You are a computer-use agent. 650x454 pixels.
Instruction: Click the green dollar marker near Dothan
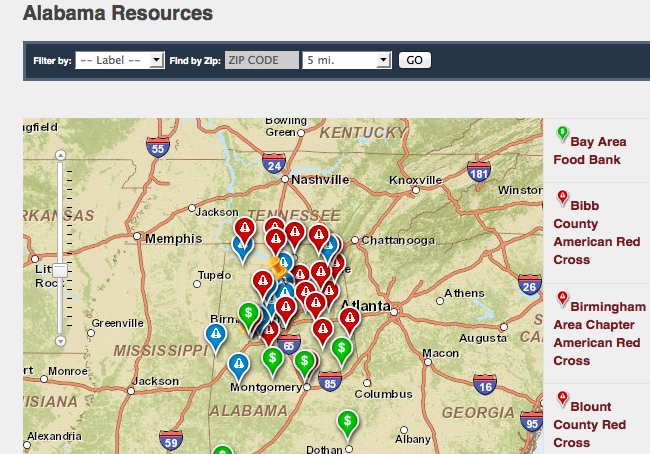click(x=347, y=421)
